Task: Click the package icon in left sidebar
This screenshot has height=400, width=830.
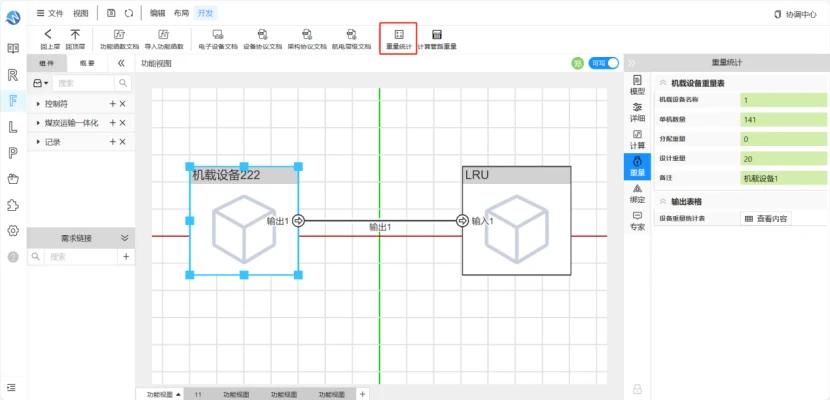Action: click(x=13, y=179)
